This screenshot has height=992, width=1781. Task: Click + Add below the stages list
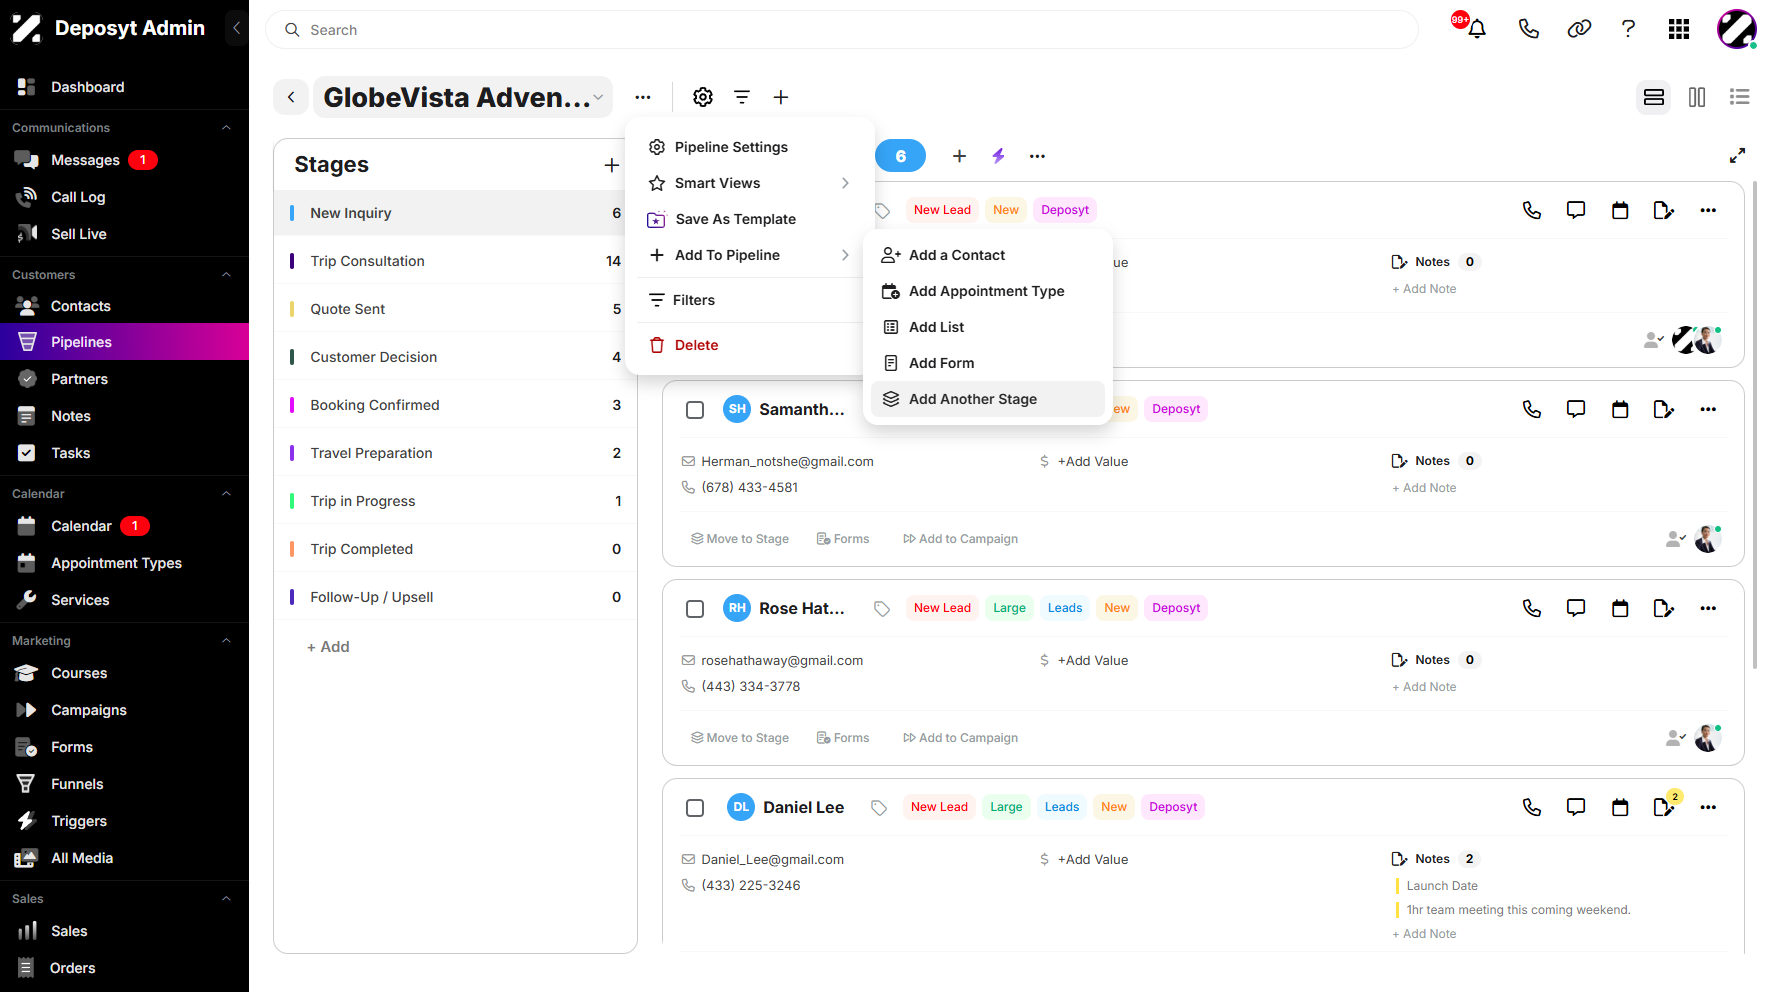click(328, 647)
